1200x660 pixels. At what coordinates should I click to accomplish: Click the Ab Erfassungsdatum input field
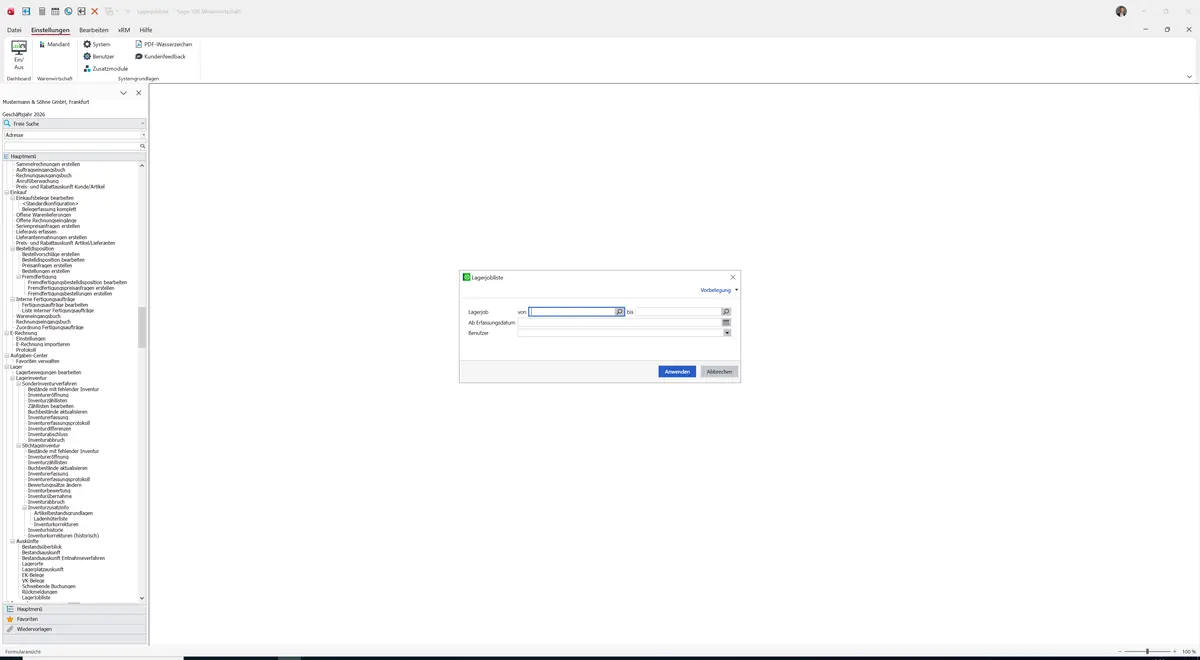point(620,322)
